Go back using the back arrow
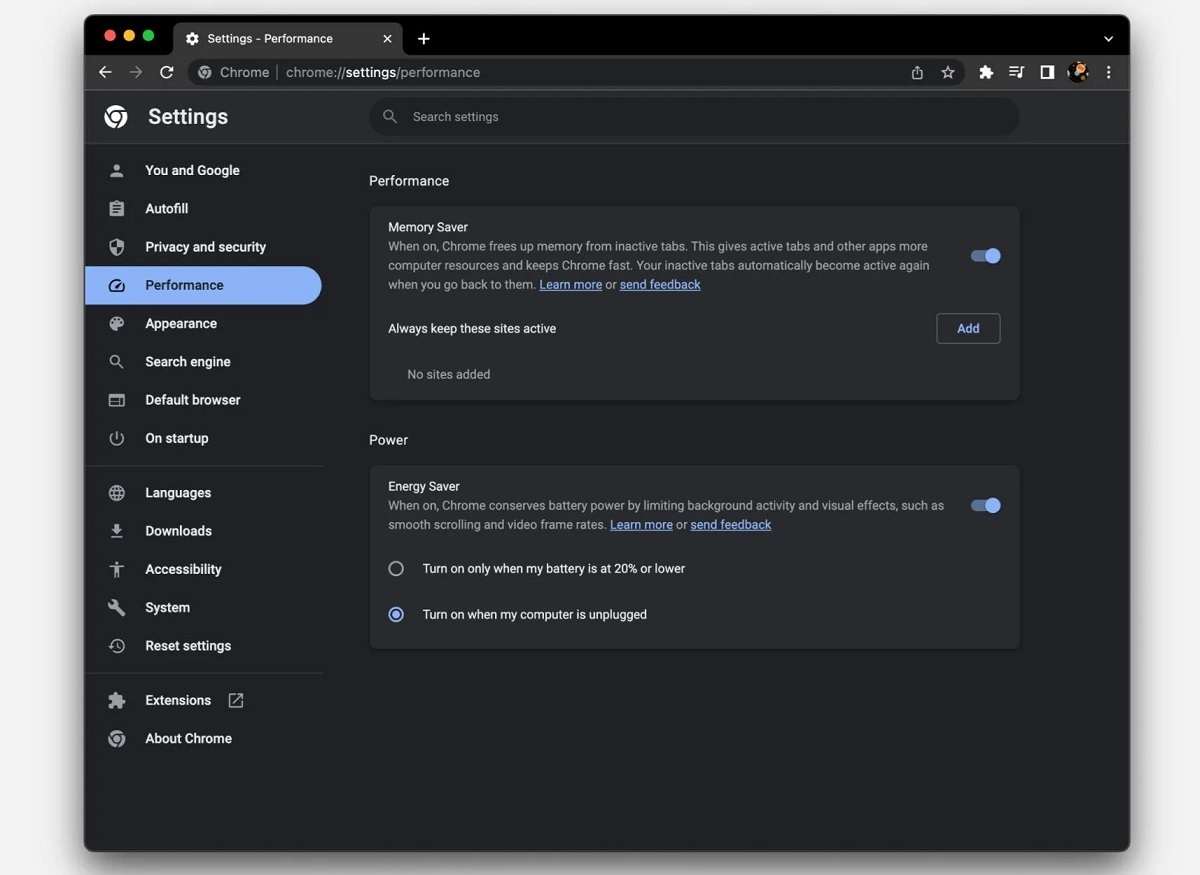Viewport: 1200px width, 875px height. pyautogui.click(x=105, y=72)
